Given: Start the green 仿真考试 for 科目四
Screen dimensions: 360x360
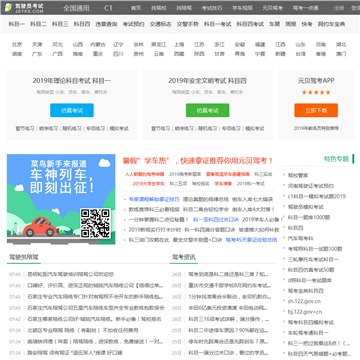Looking at the screenshot, I should click(x=208, y=110).
